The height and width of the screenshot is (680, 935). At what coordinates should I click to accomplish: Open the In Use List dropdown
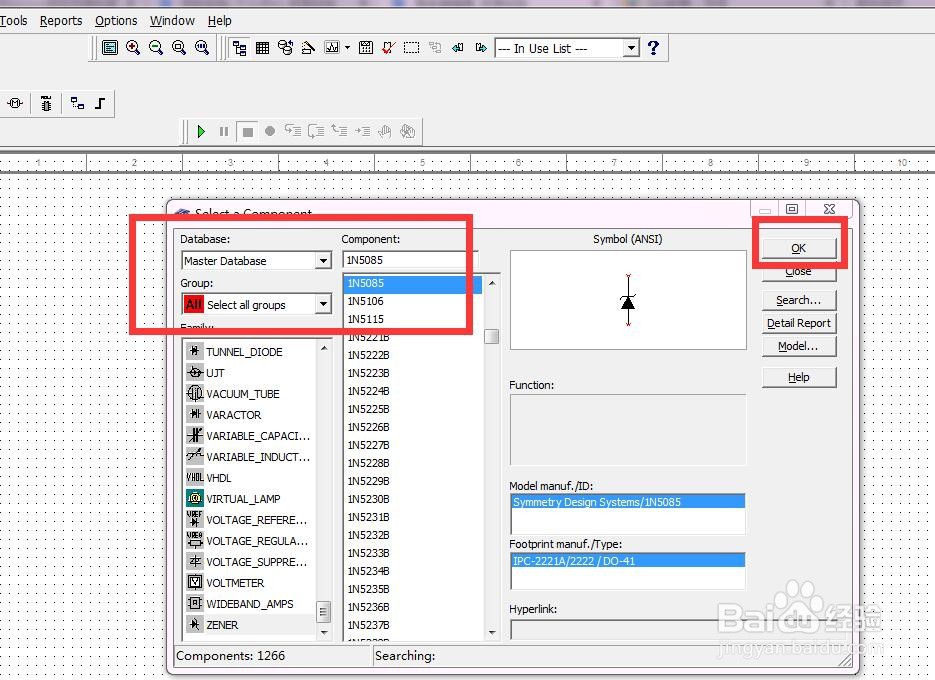(630, 48)
